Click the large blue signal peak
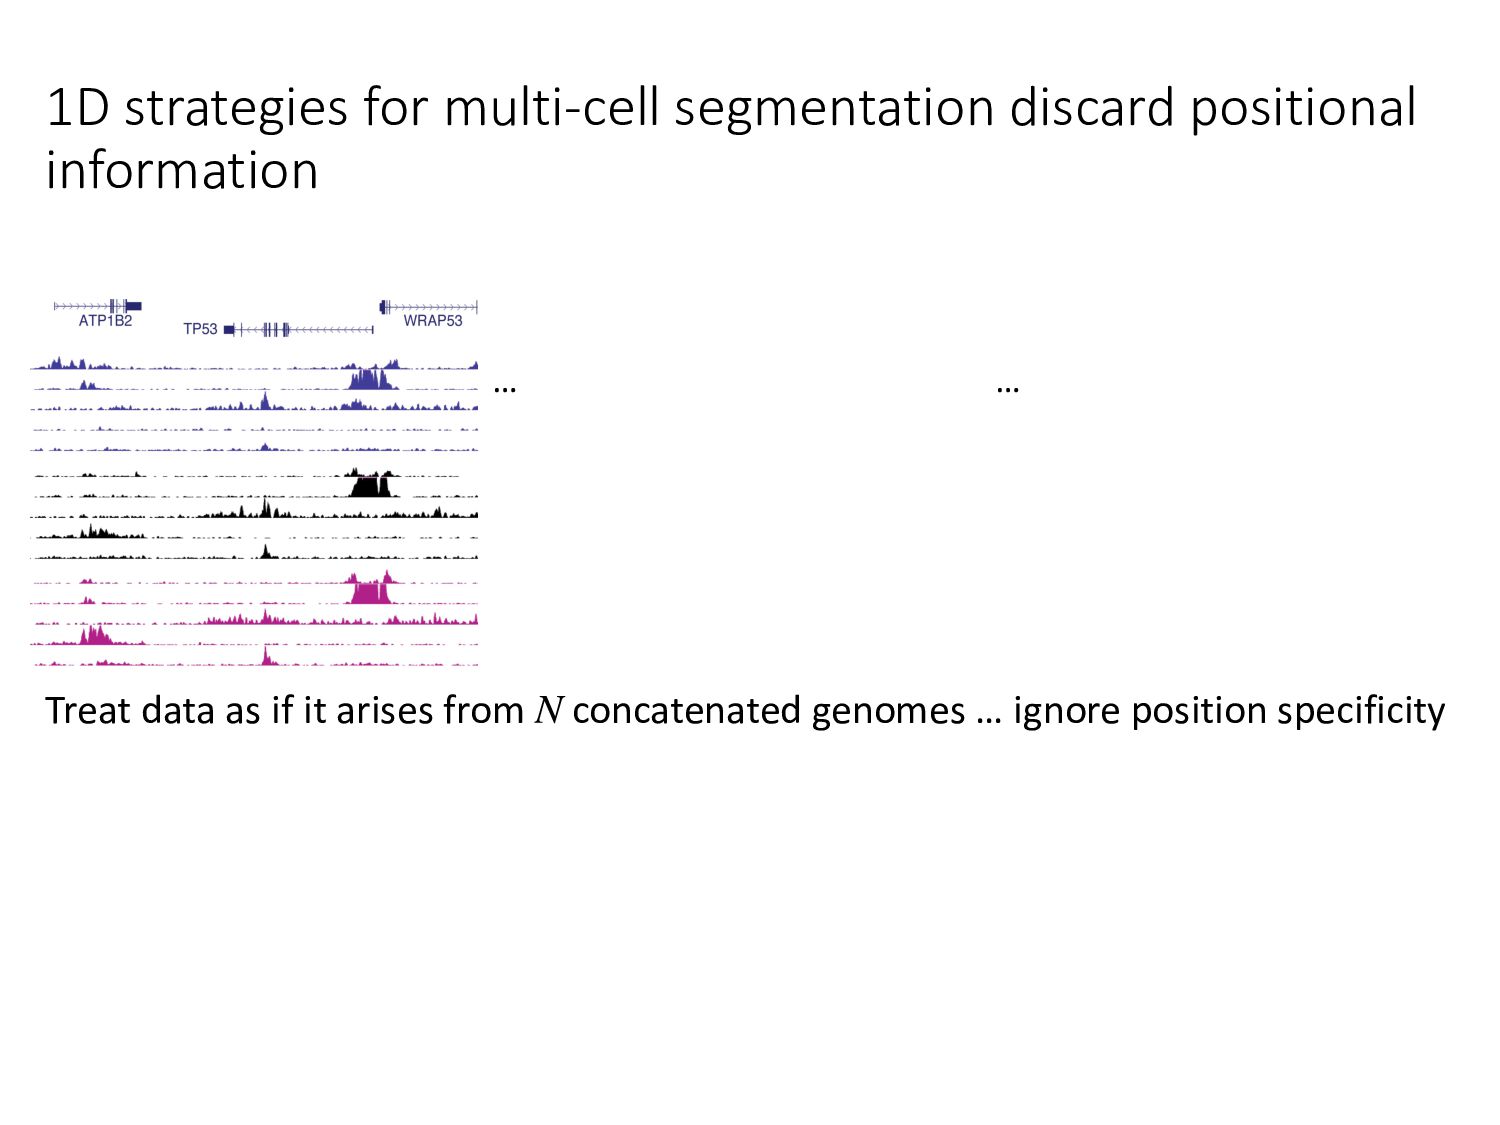 tap(368, 380)
